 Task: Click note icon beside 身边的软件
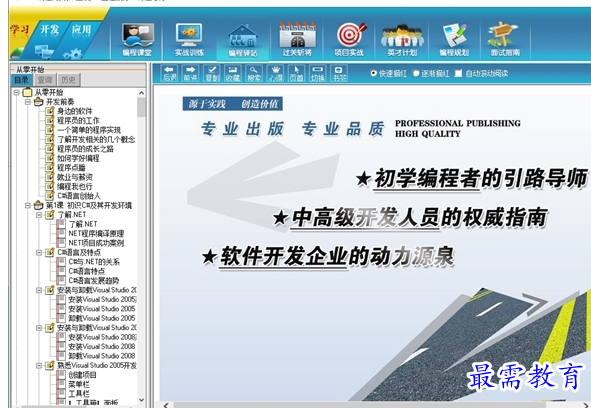[50, 111]
